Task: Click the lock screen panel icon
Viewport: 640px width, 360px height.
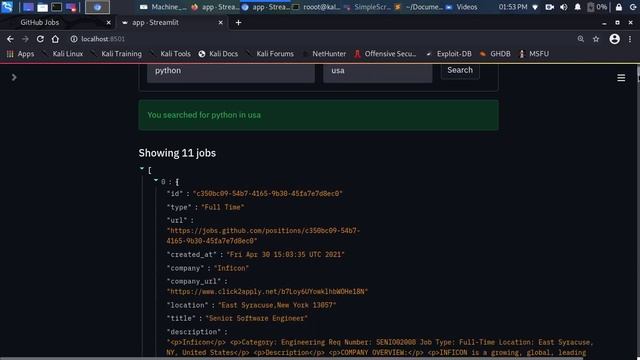Action: (619, 7)
